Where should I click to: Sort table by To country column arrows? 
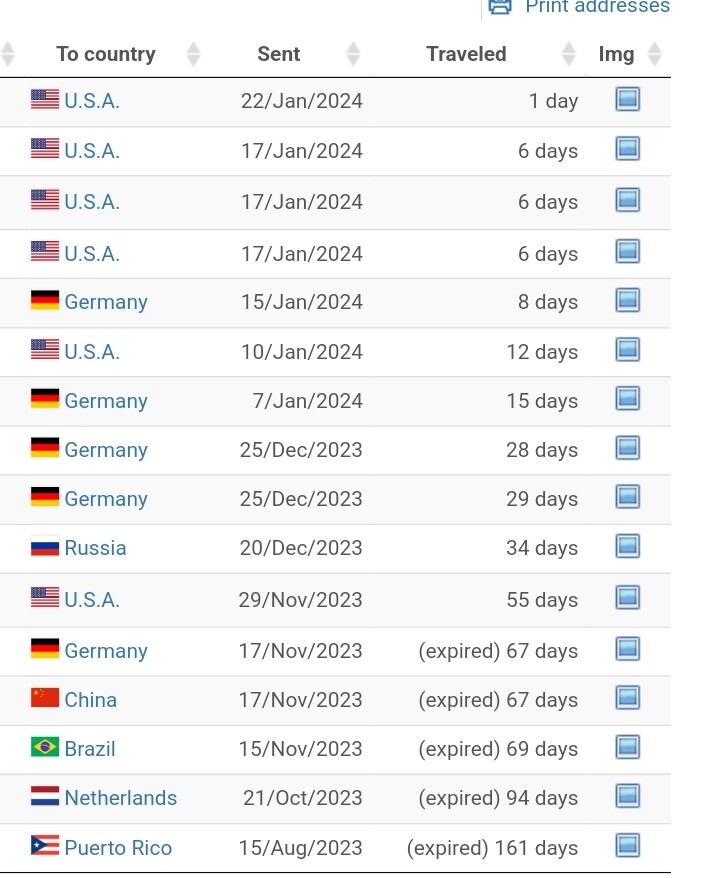pyautogui.click(x=193, y=54)
